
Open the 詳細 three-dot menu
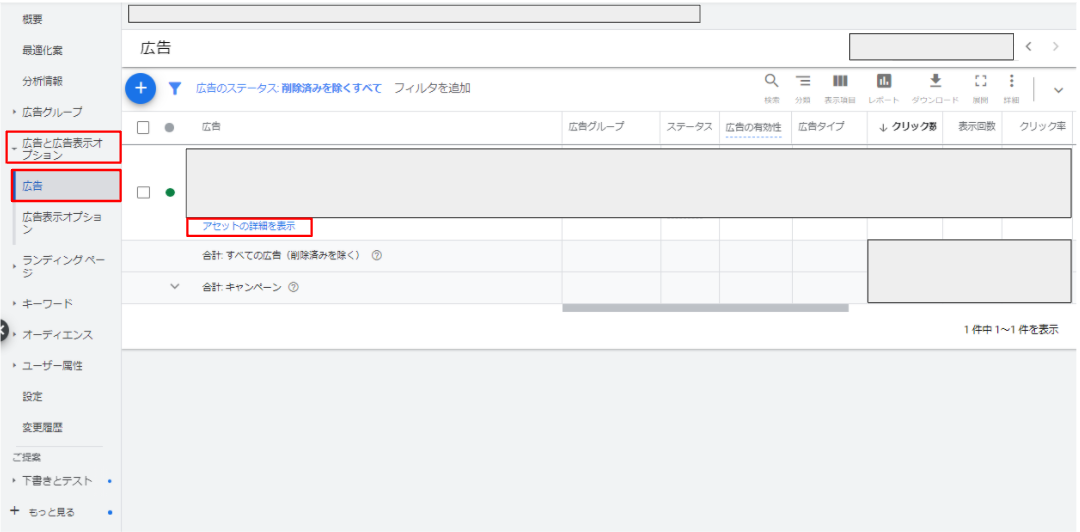[x=1011, y=84]
